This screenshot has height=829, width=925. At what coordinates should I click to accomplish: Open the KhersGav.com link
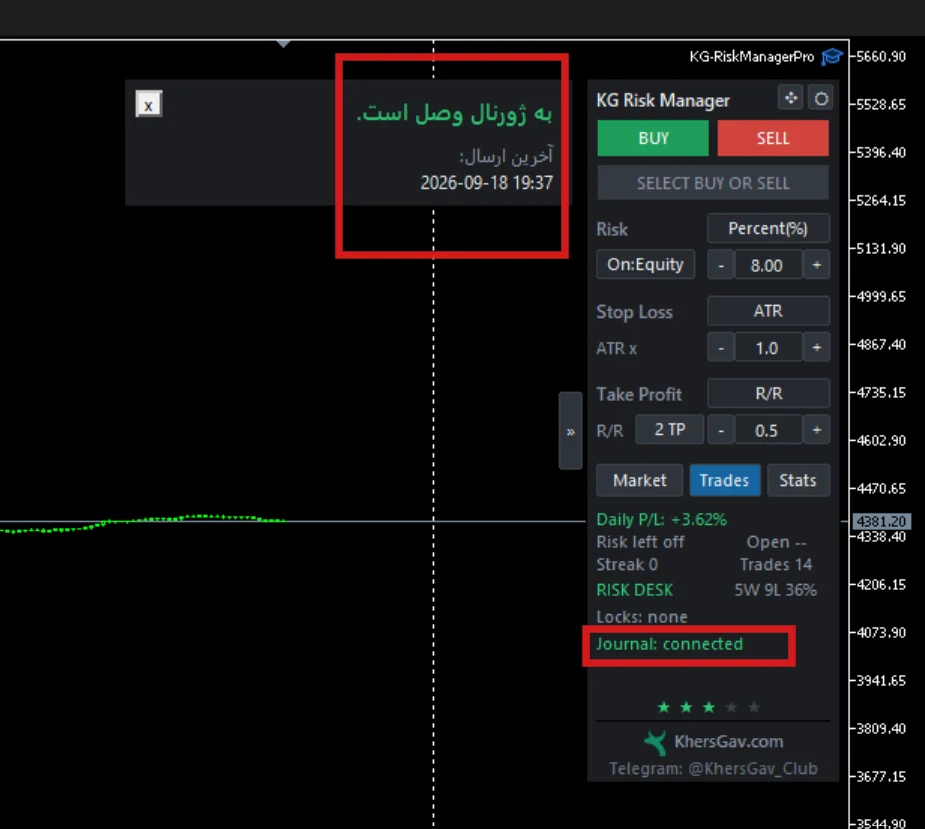729,742
